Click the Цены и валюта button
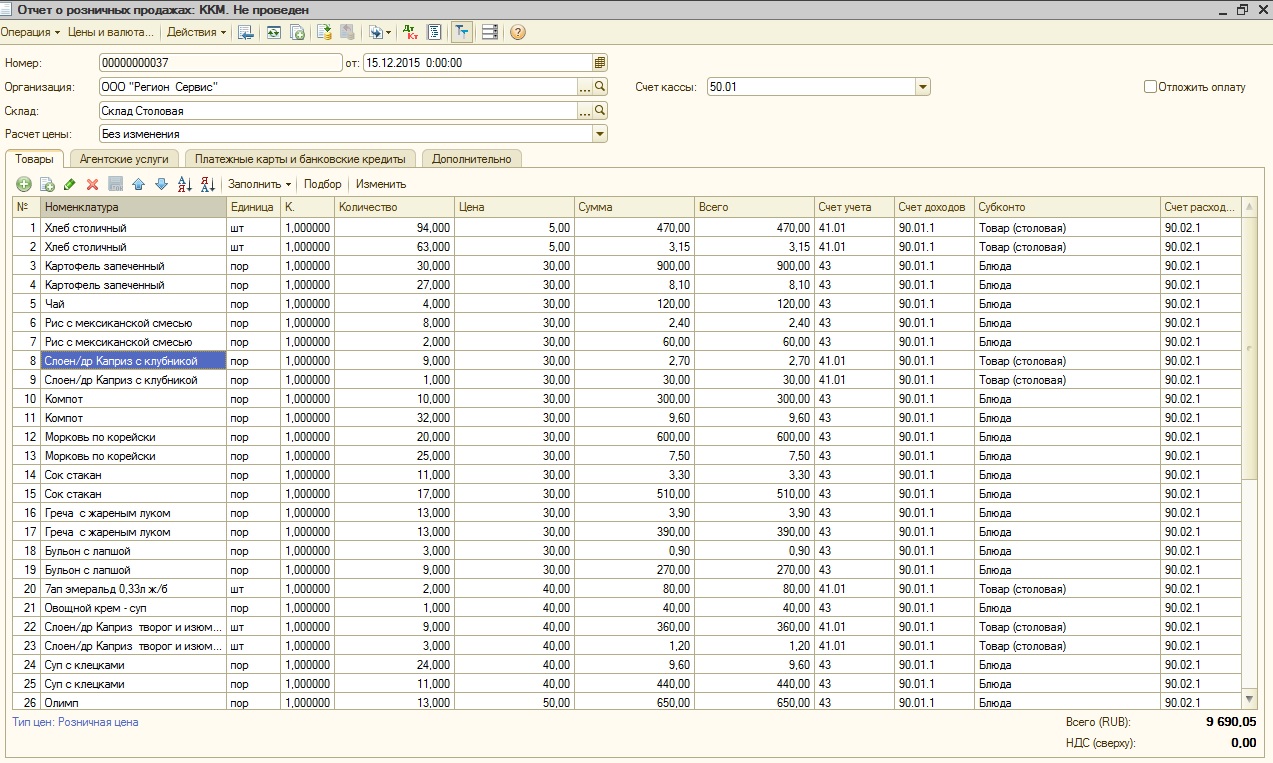 click(111, 32)
